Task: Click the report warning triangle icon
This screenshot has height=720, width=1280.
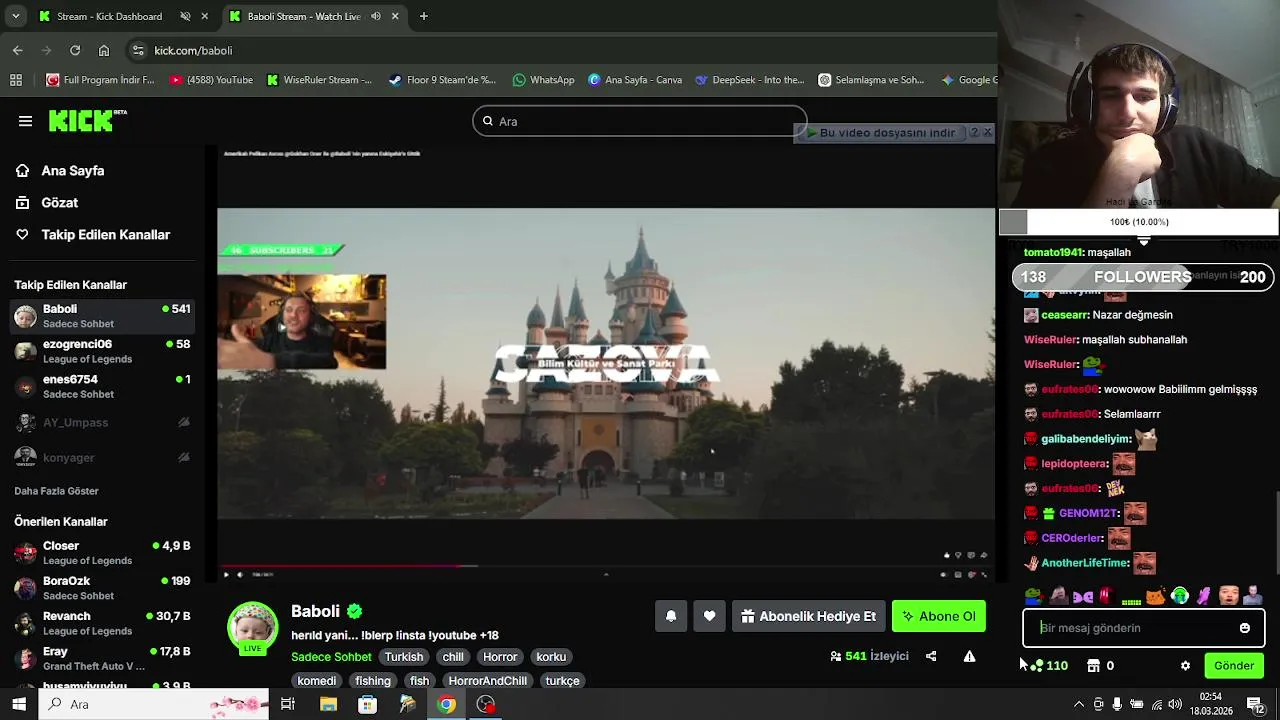Action: coord(969,656)
